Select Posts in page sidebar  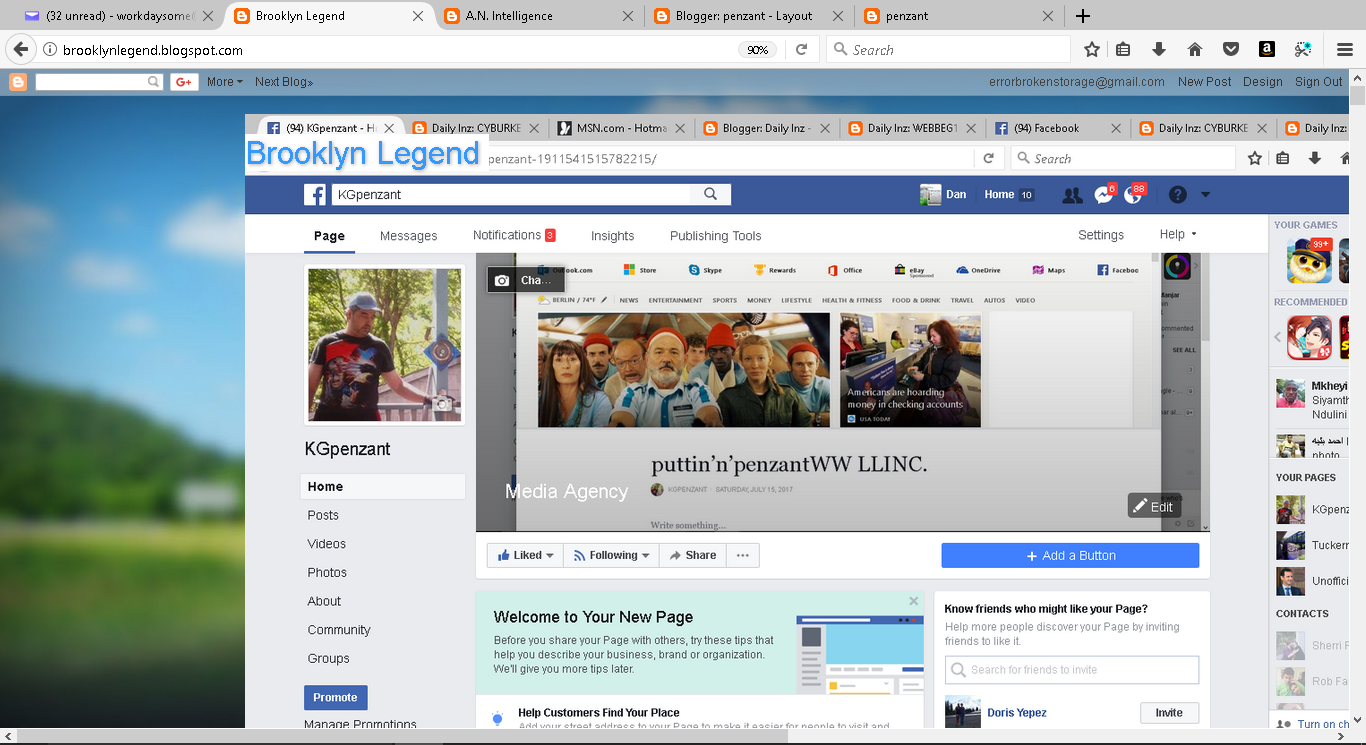click(x=323, y=515)
